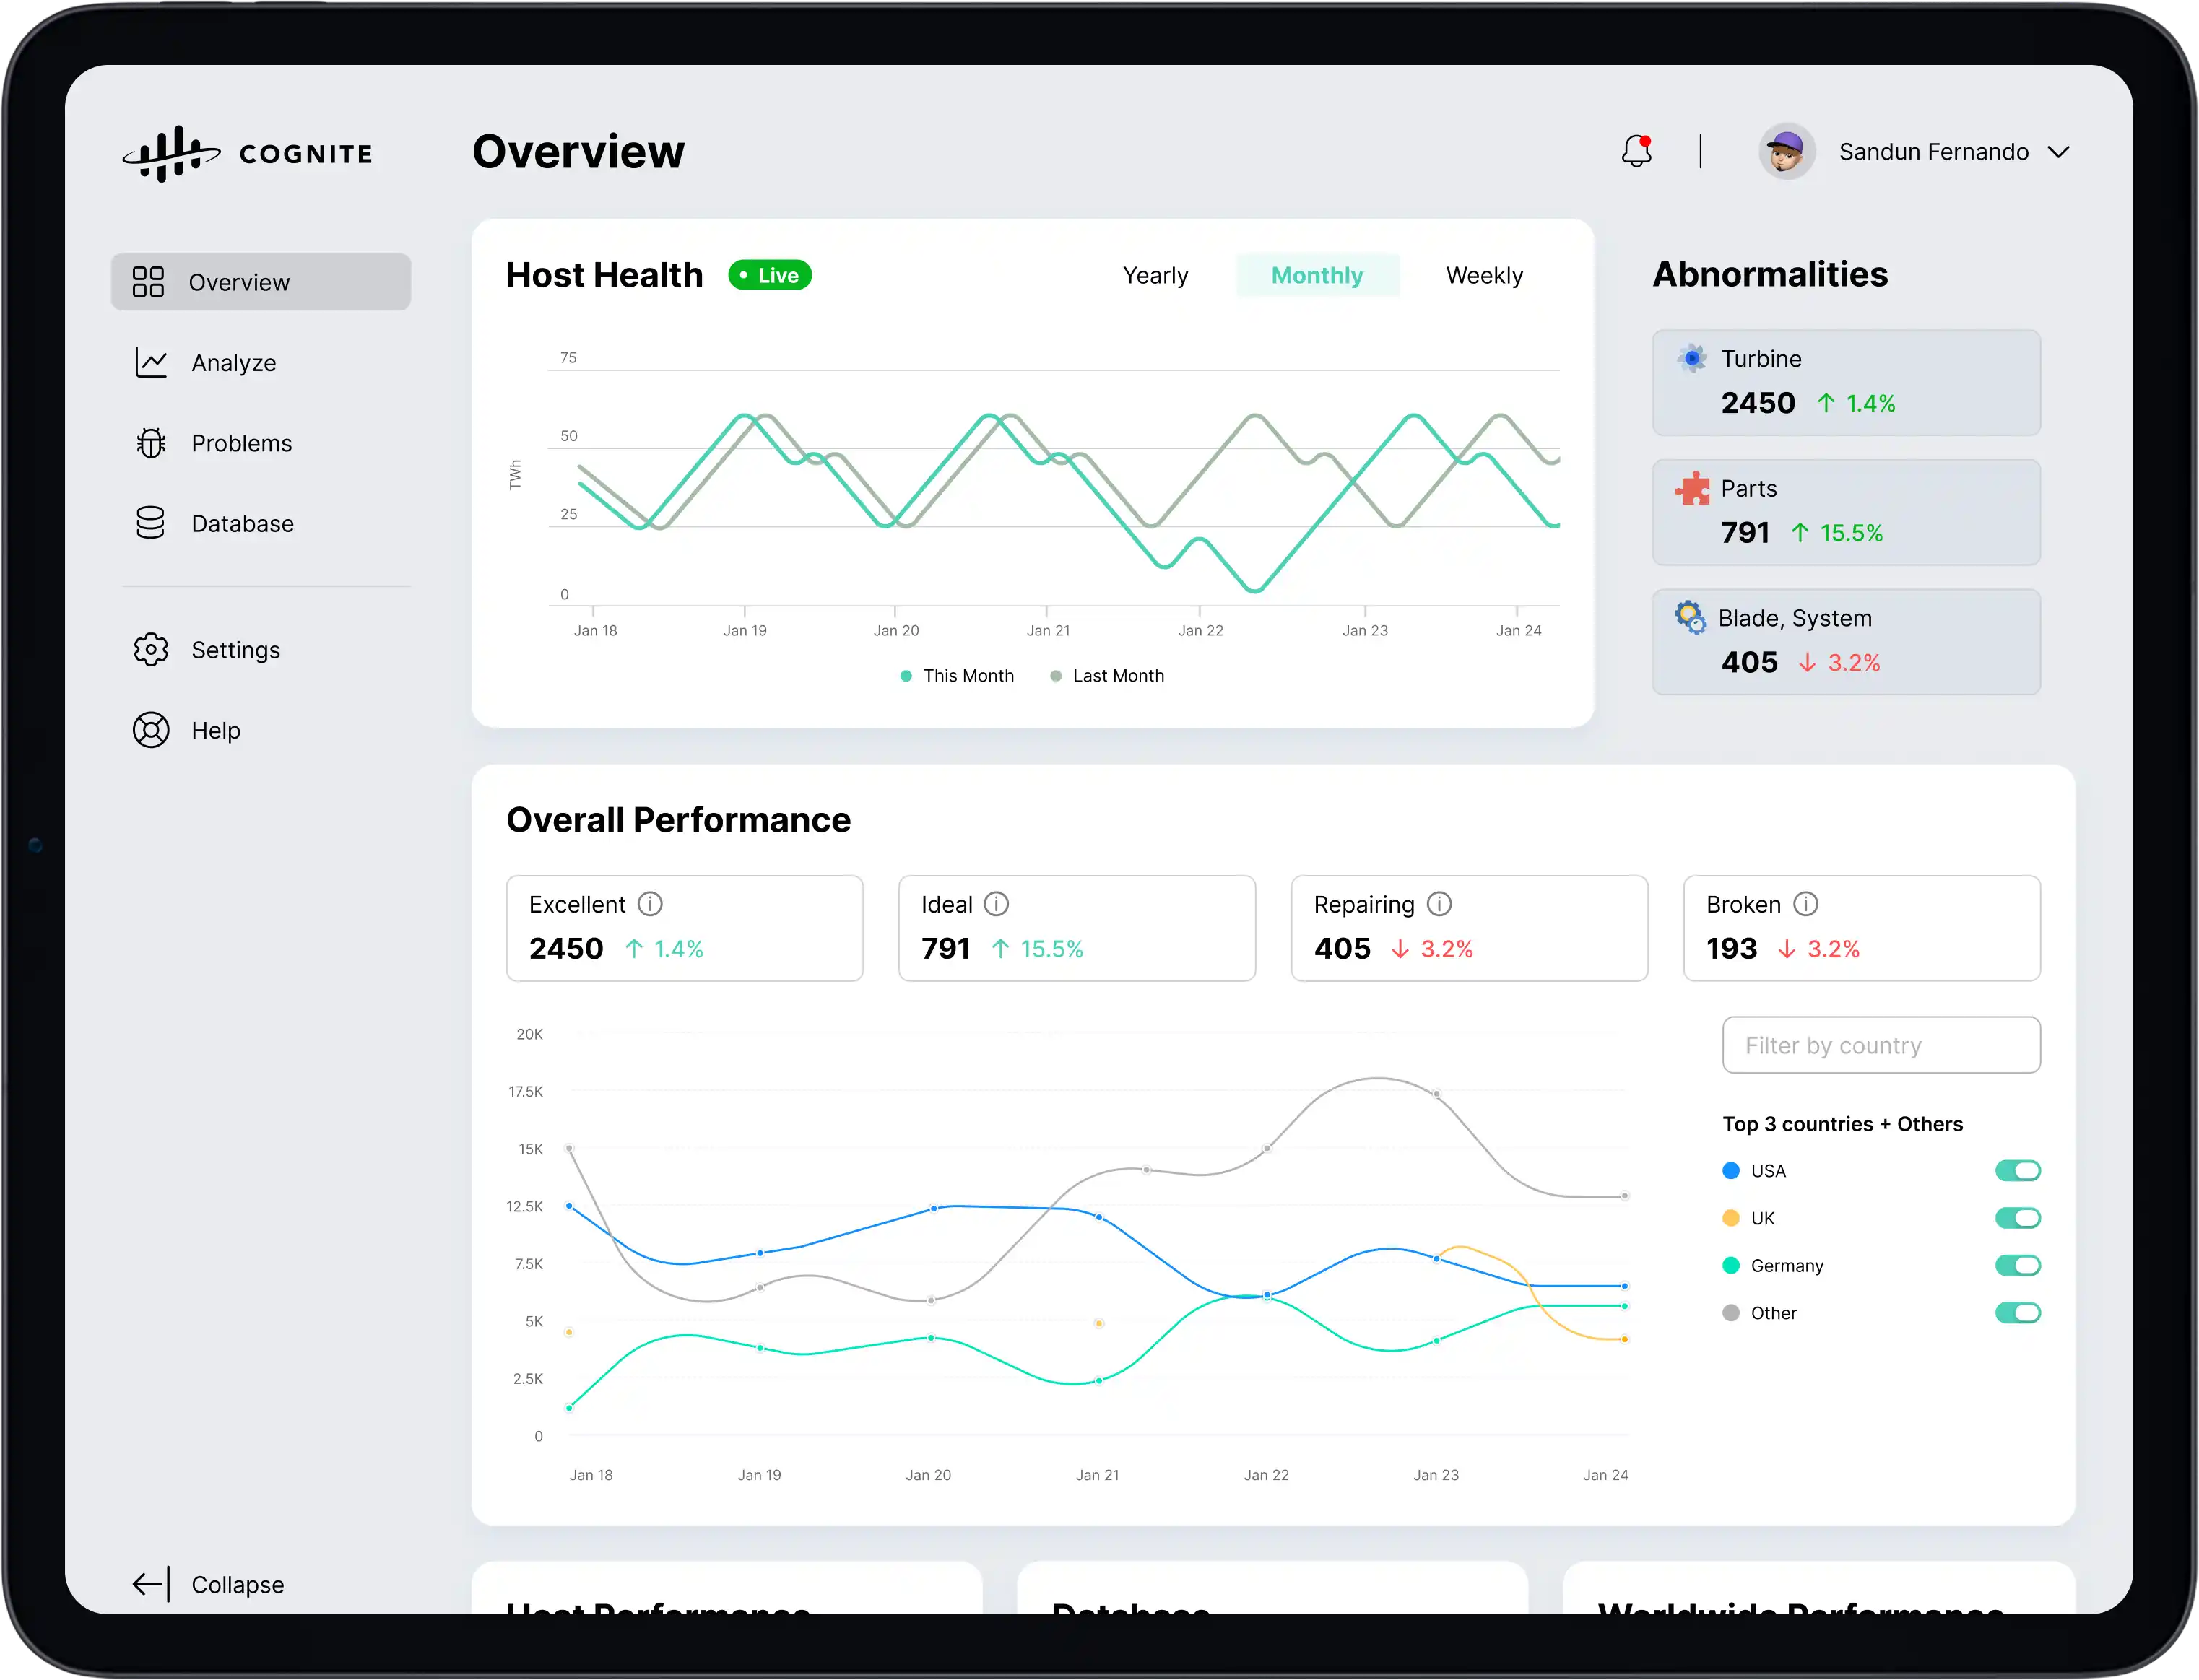Image resolution: width=2199 pixels, height=1680 pixels.
Task: Select the Analyze chart icon
Action: 151,362
